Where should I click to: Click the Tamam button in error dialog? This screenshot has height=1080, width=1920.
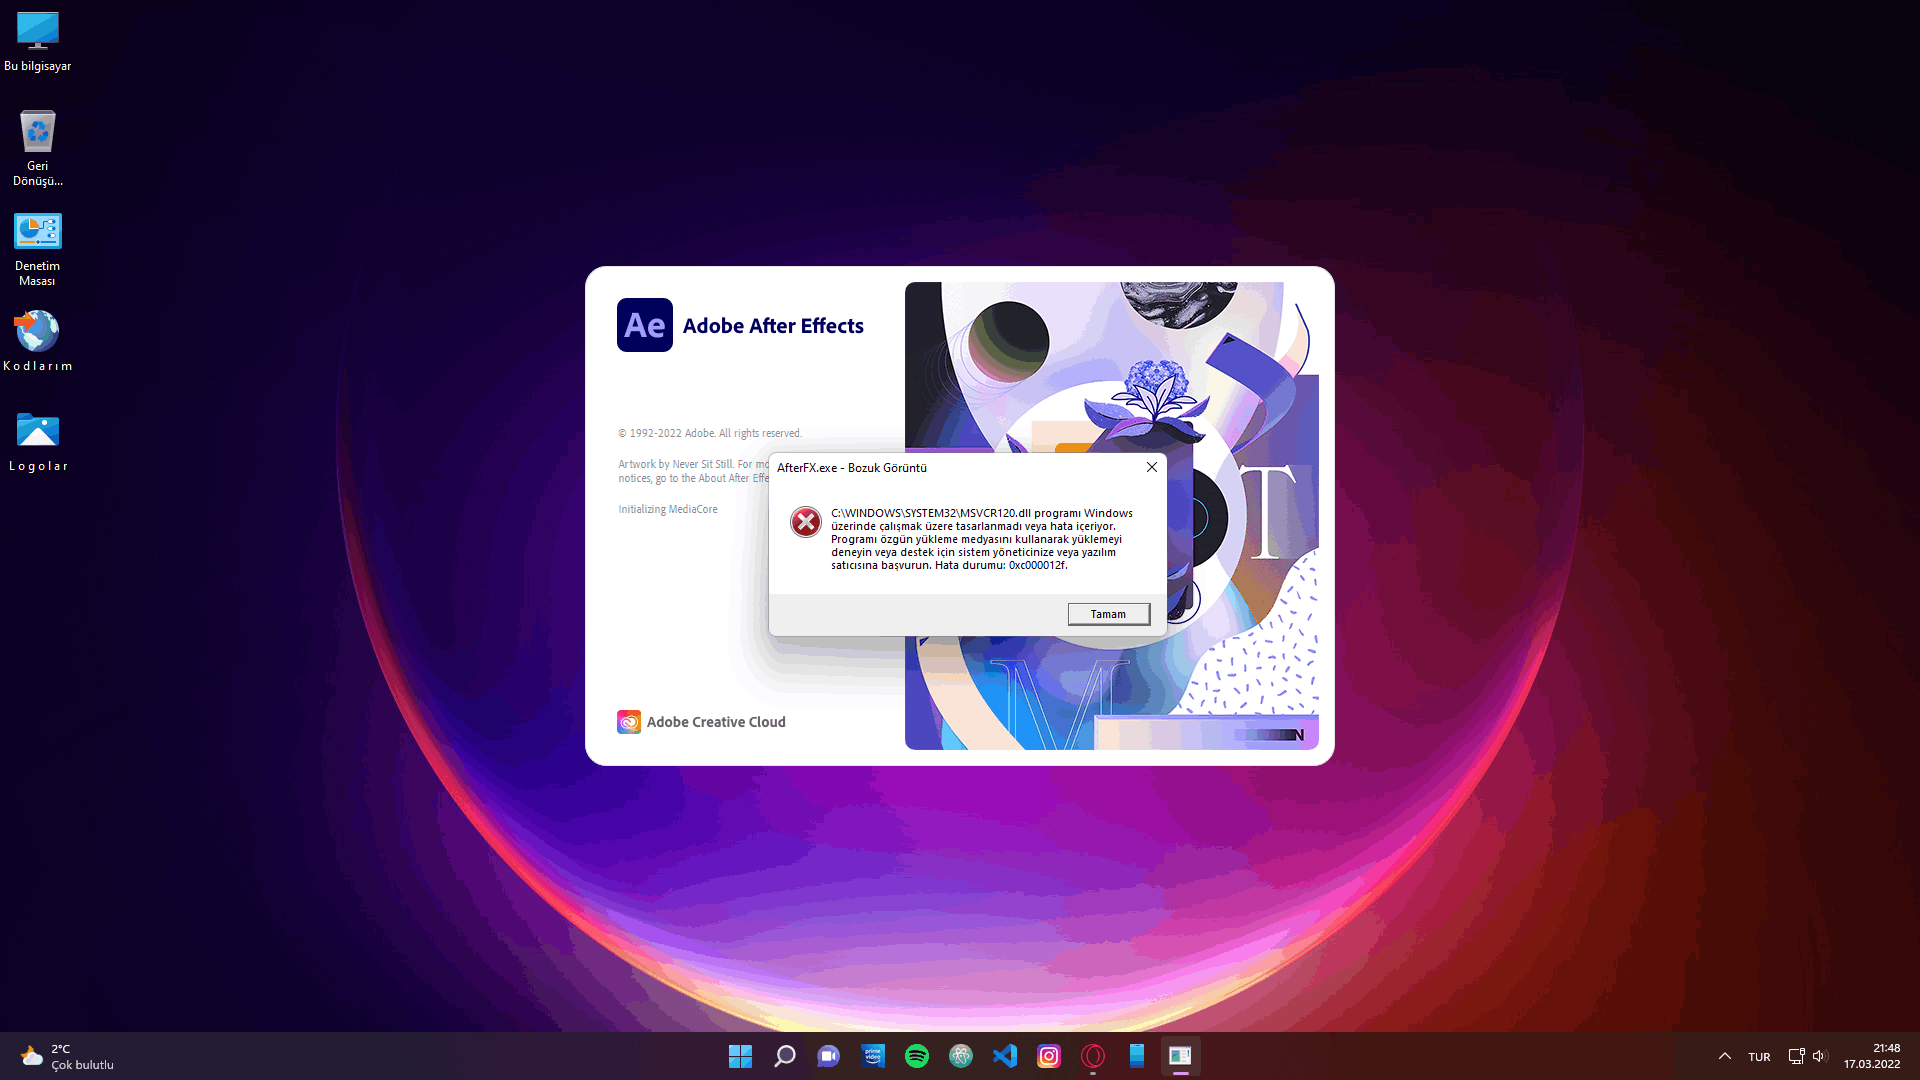point(1108,614)
